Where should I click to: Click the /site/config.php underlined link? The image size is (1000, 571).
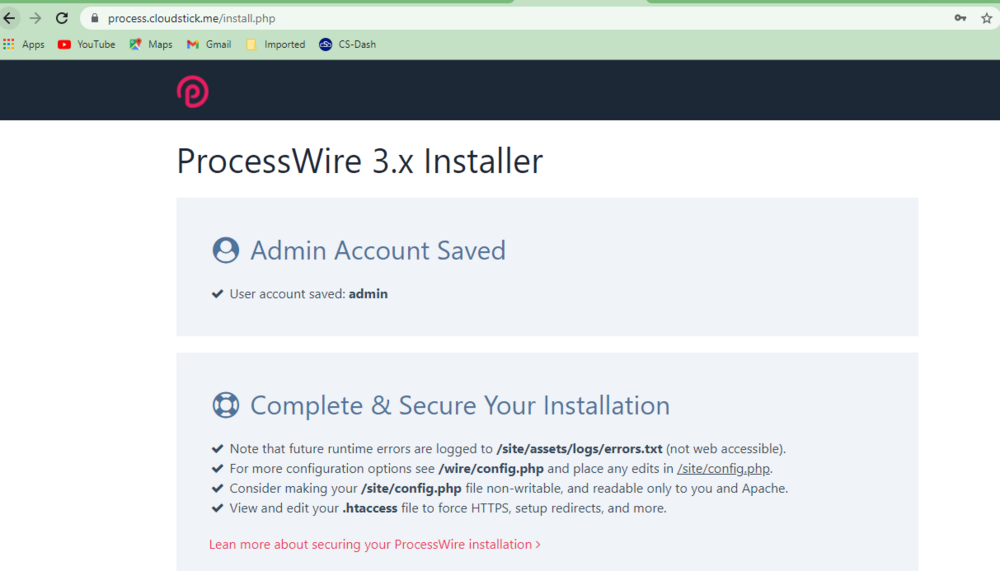[x=723, y=468]
